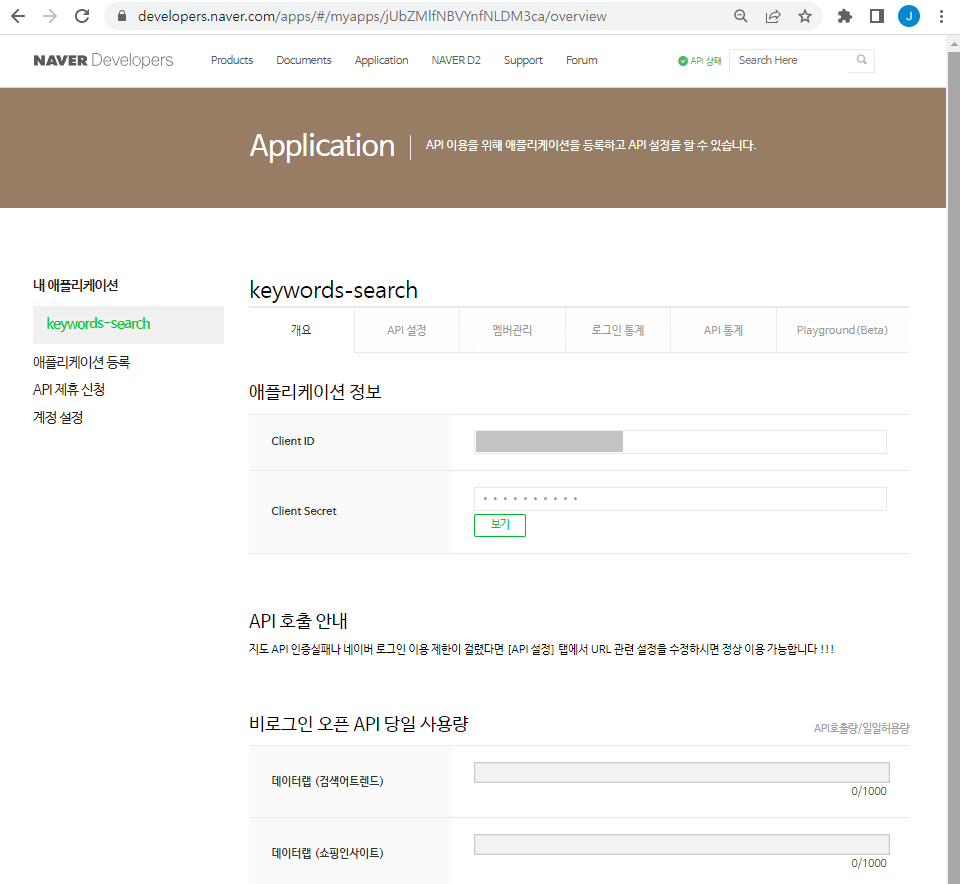The height and width of the screenshot is (884, 960).
Task: Click inside the Client ID field
Action: (x=680, y=441)
